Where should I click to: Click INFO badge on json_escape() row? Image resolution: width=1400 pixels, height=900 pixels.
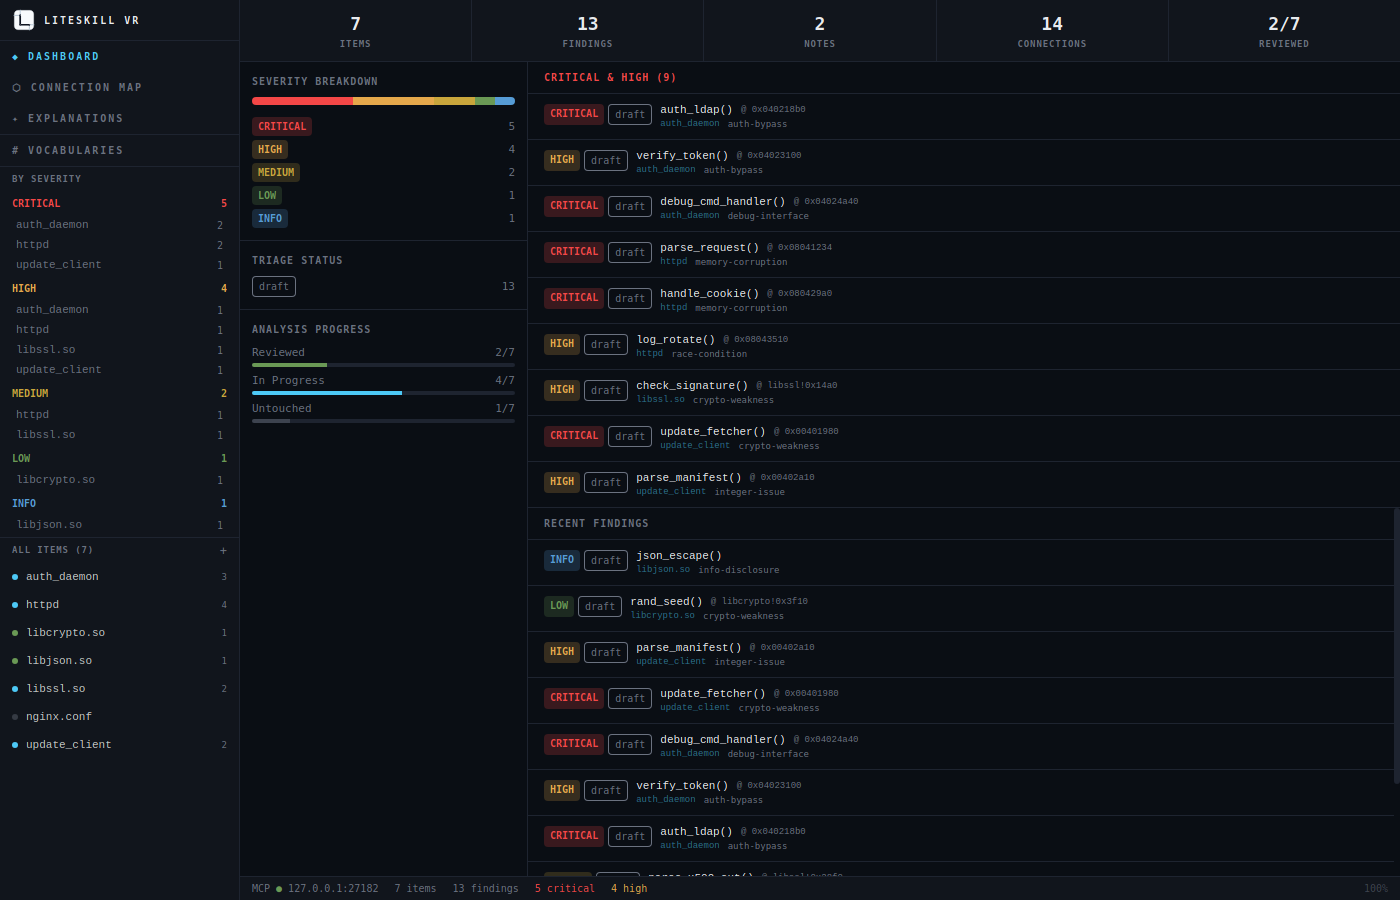coord(562,560)
